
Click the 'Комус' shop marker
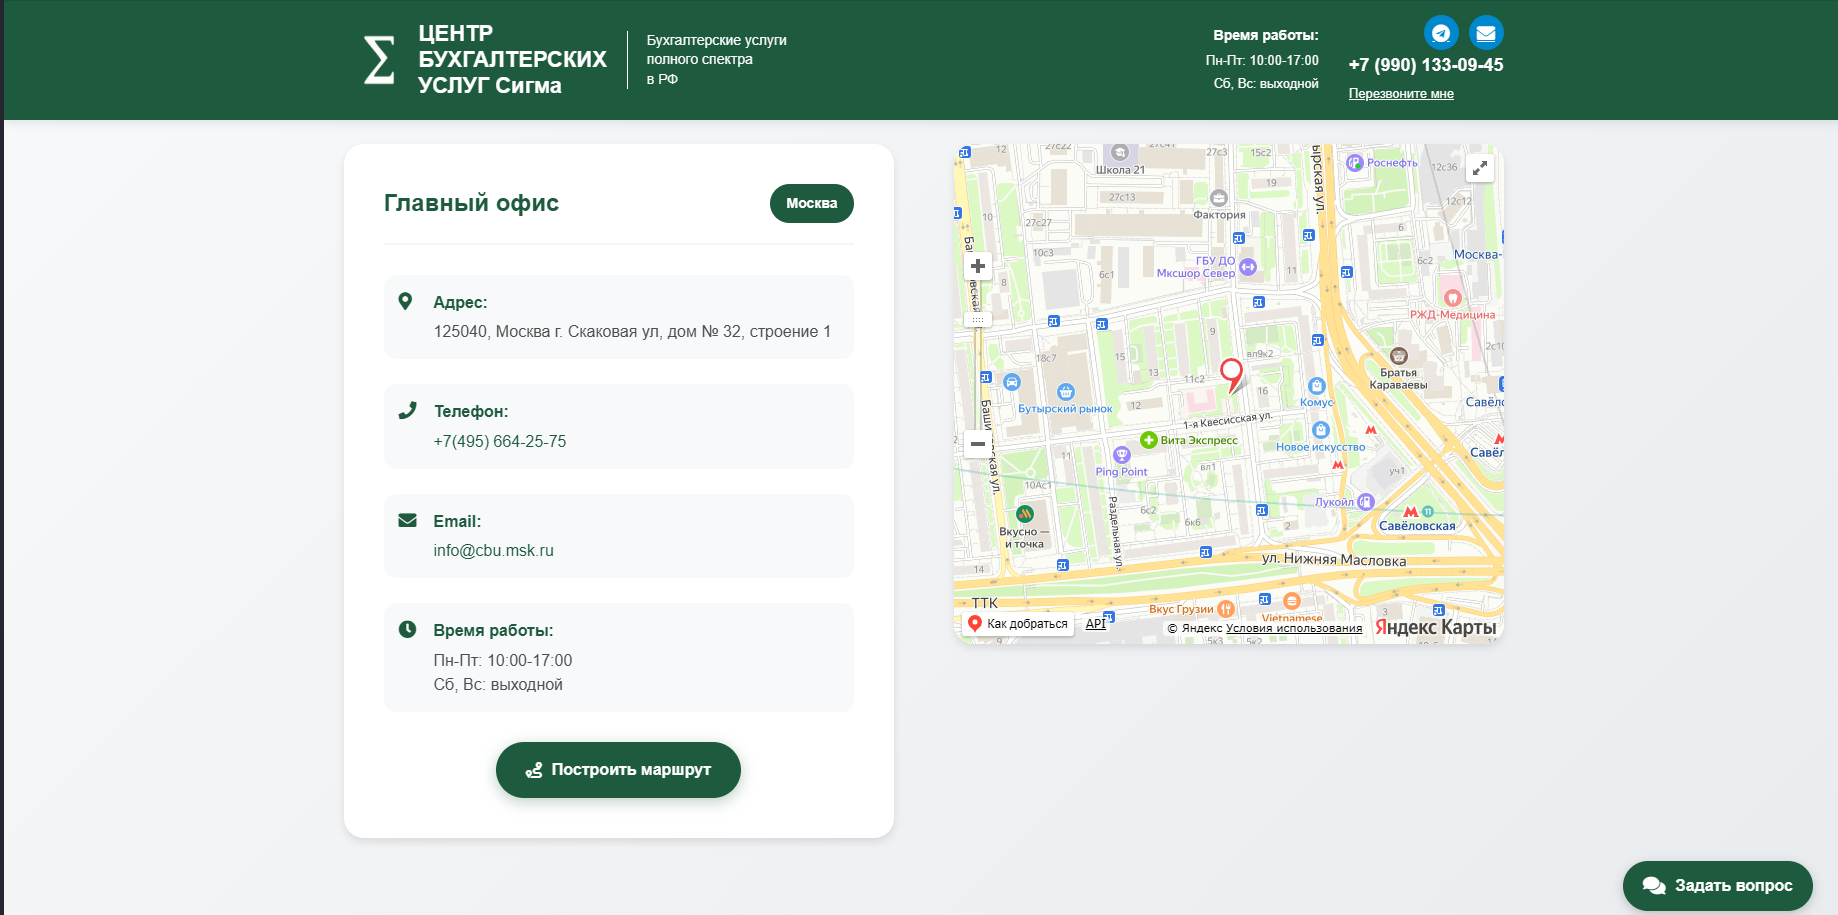[x=1316, y=386]
